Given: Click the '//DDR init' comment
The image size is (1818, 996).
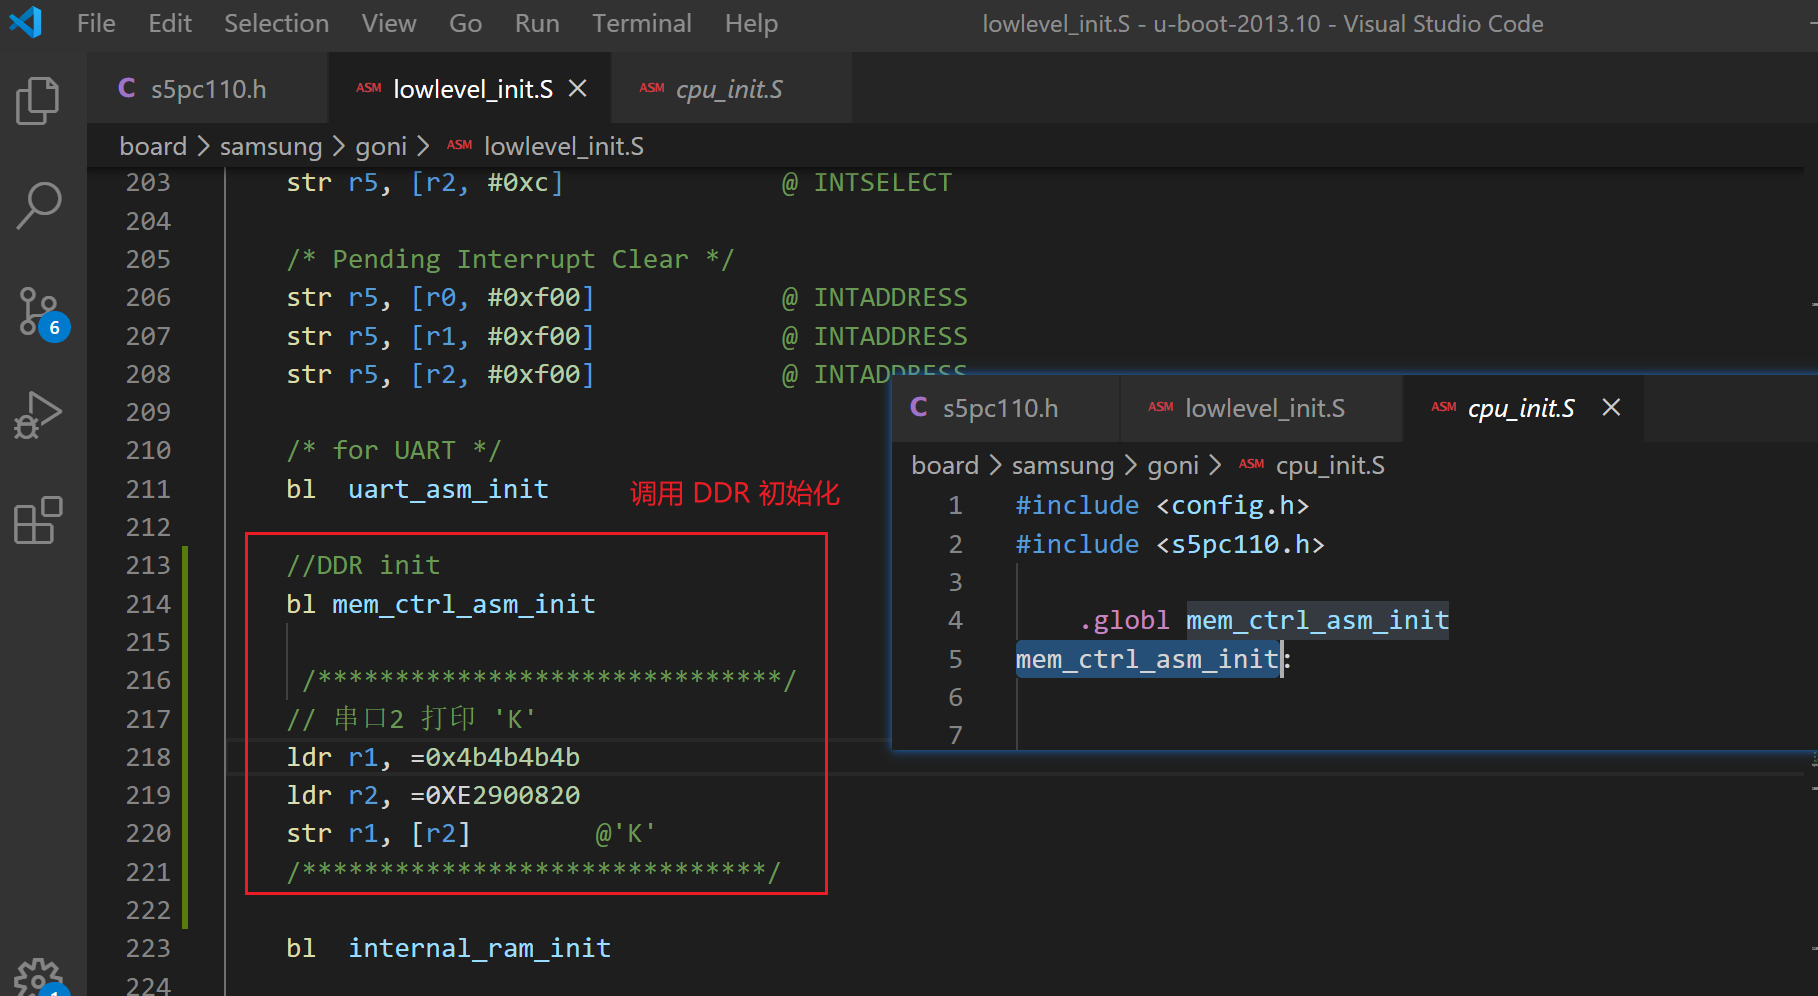Looking at the screenshot, I should [363, 565].
